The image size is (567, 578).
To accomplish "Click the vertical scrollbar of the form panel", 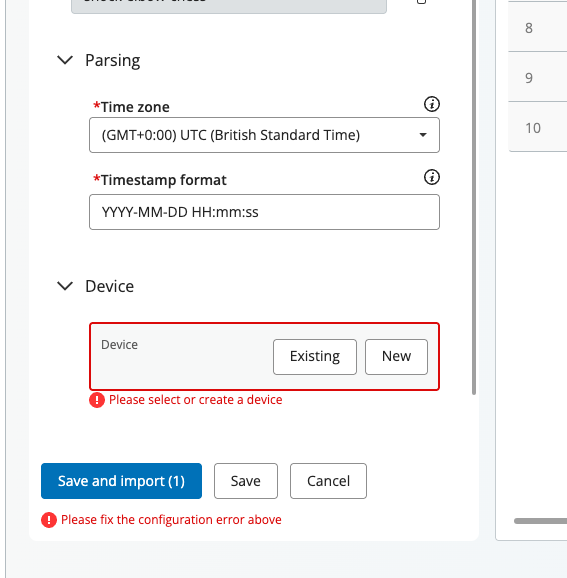I will 474,197.
